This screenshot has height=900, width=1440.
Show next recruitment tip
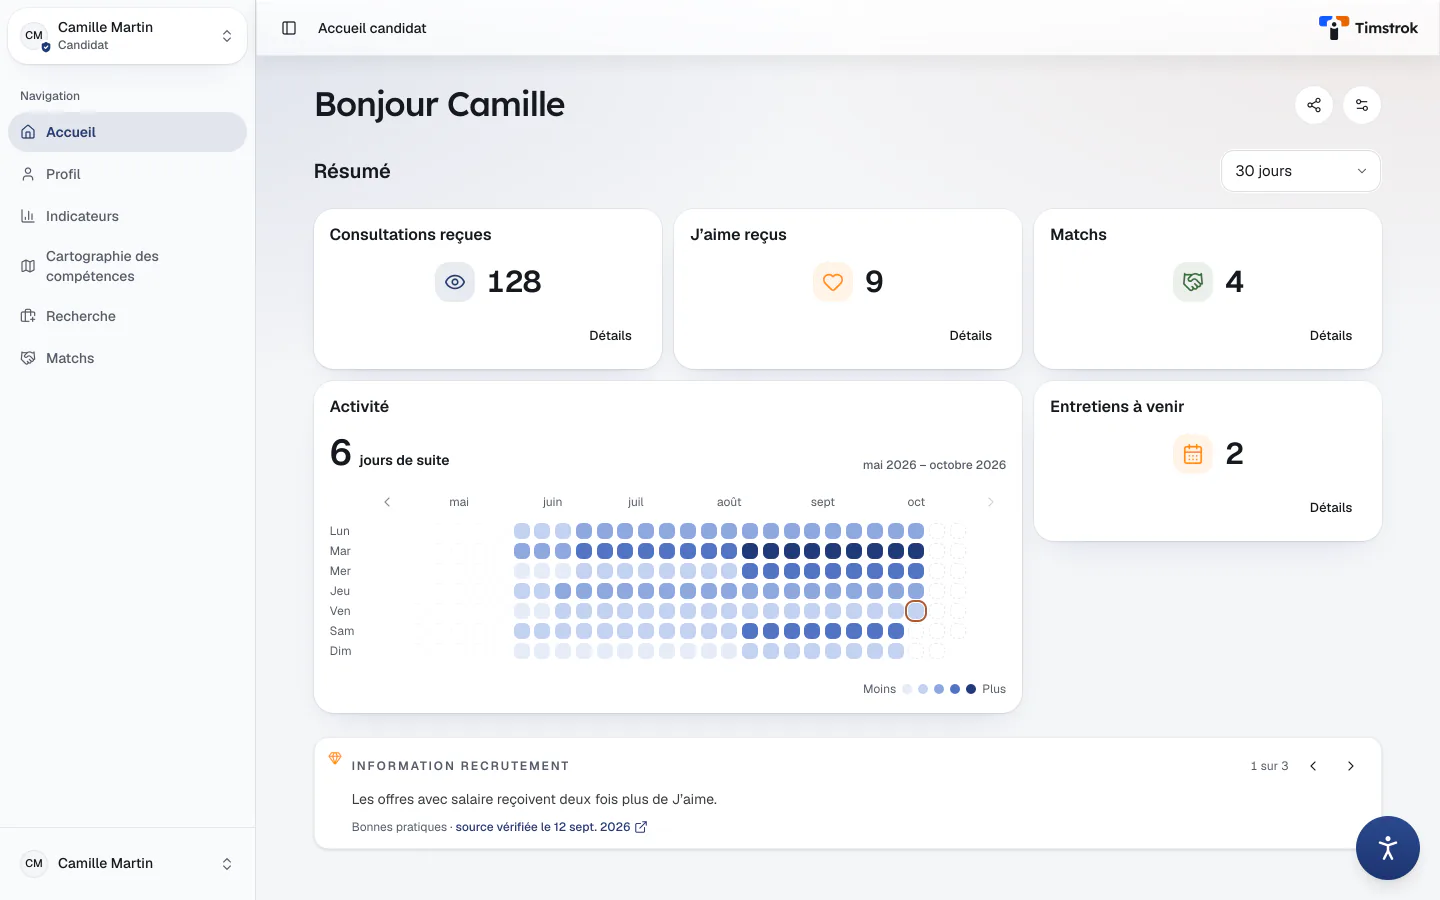(x=1351, y=766)
